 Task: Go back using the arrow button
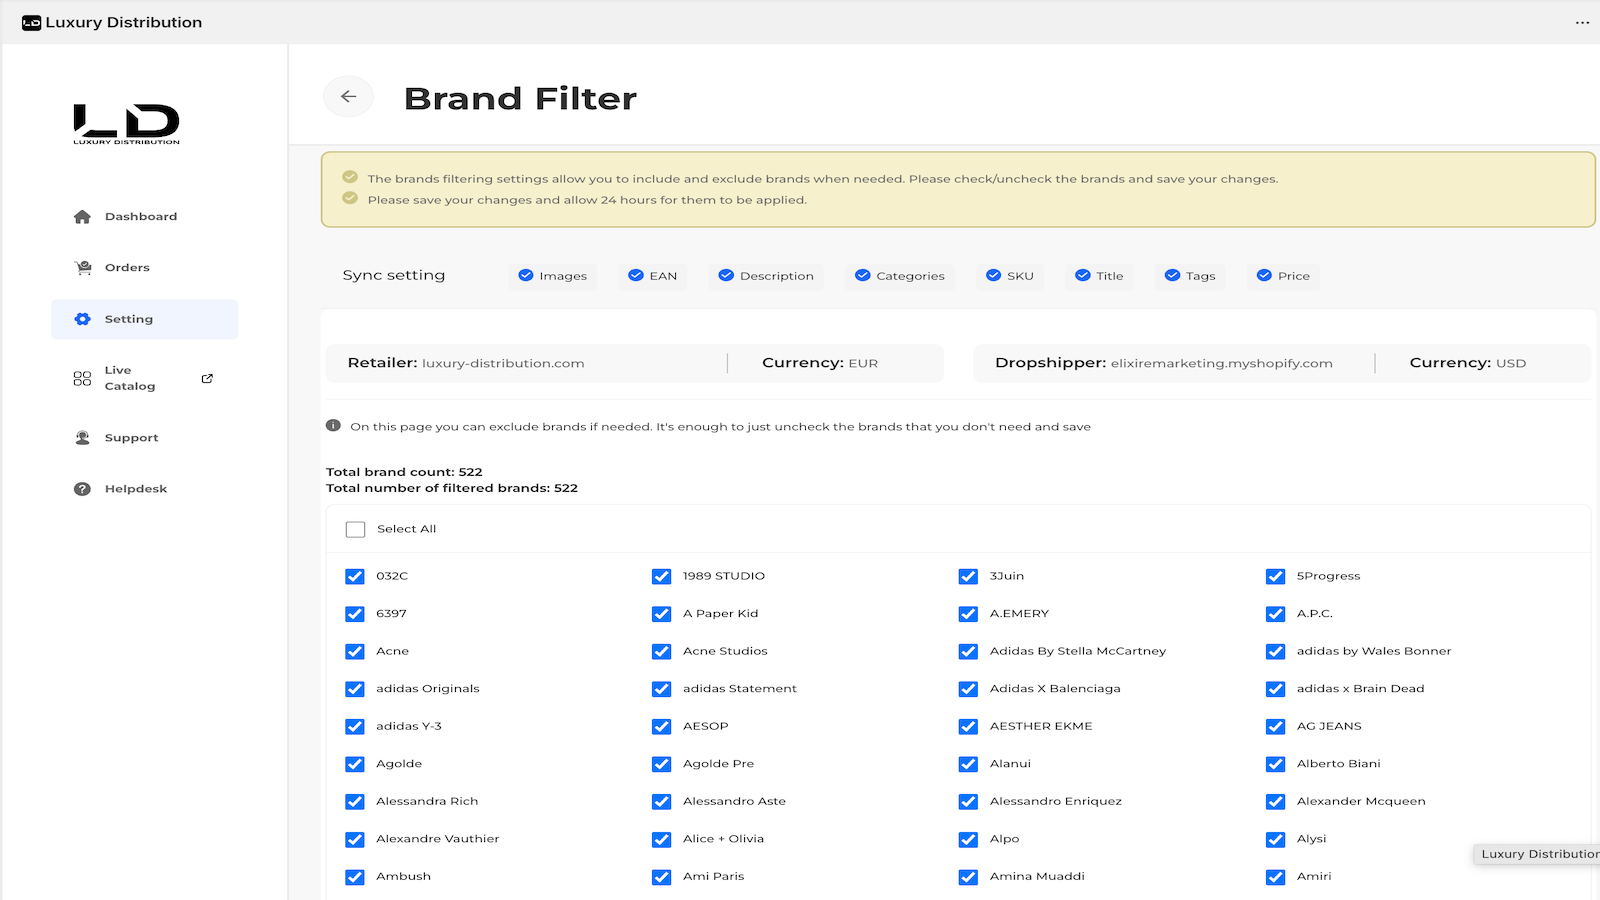tap(348, 96)
